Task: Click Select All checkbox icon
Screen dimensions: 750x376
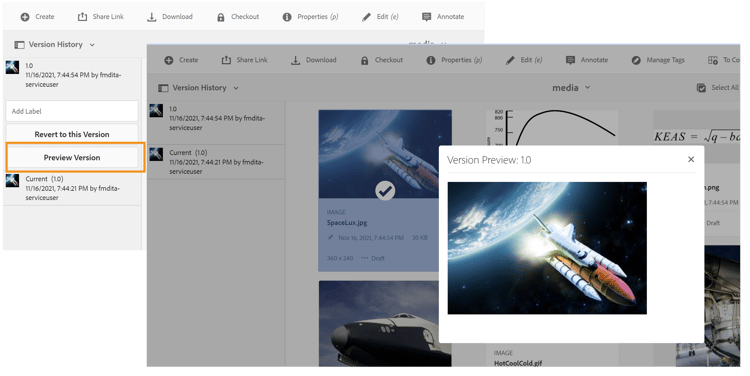Action: (701, 88)
